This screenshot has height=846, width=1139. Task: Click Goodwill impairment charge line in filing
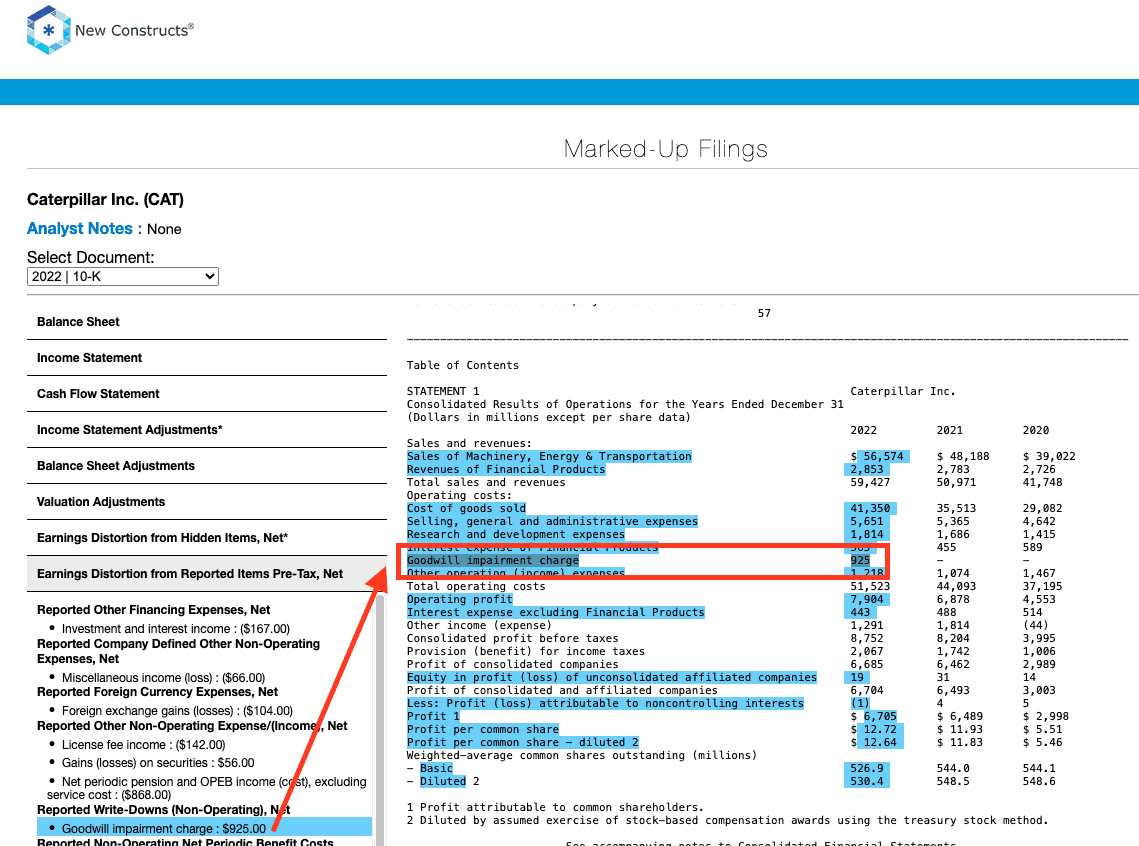pyautogui.click(x=493, y=561)
